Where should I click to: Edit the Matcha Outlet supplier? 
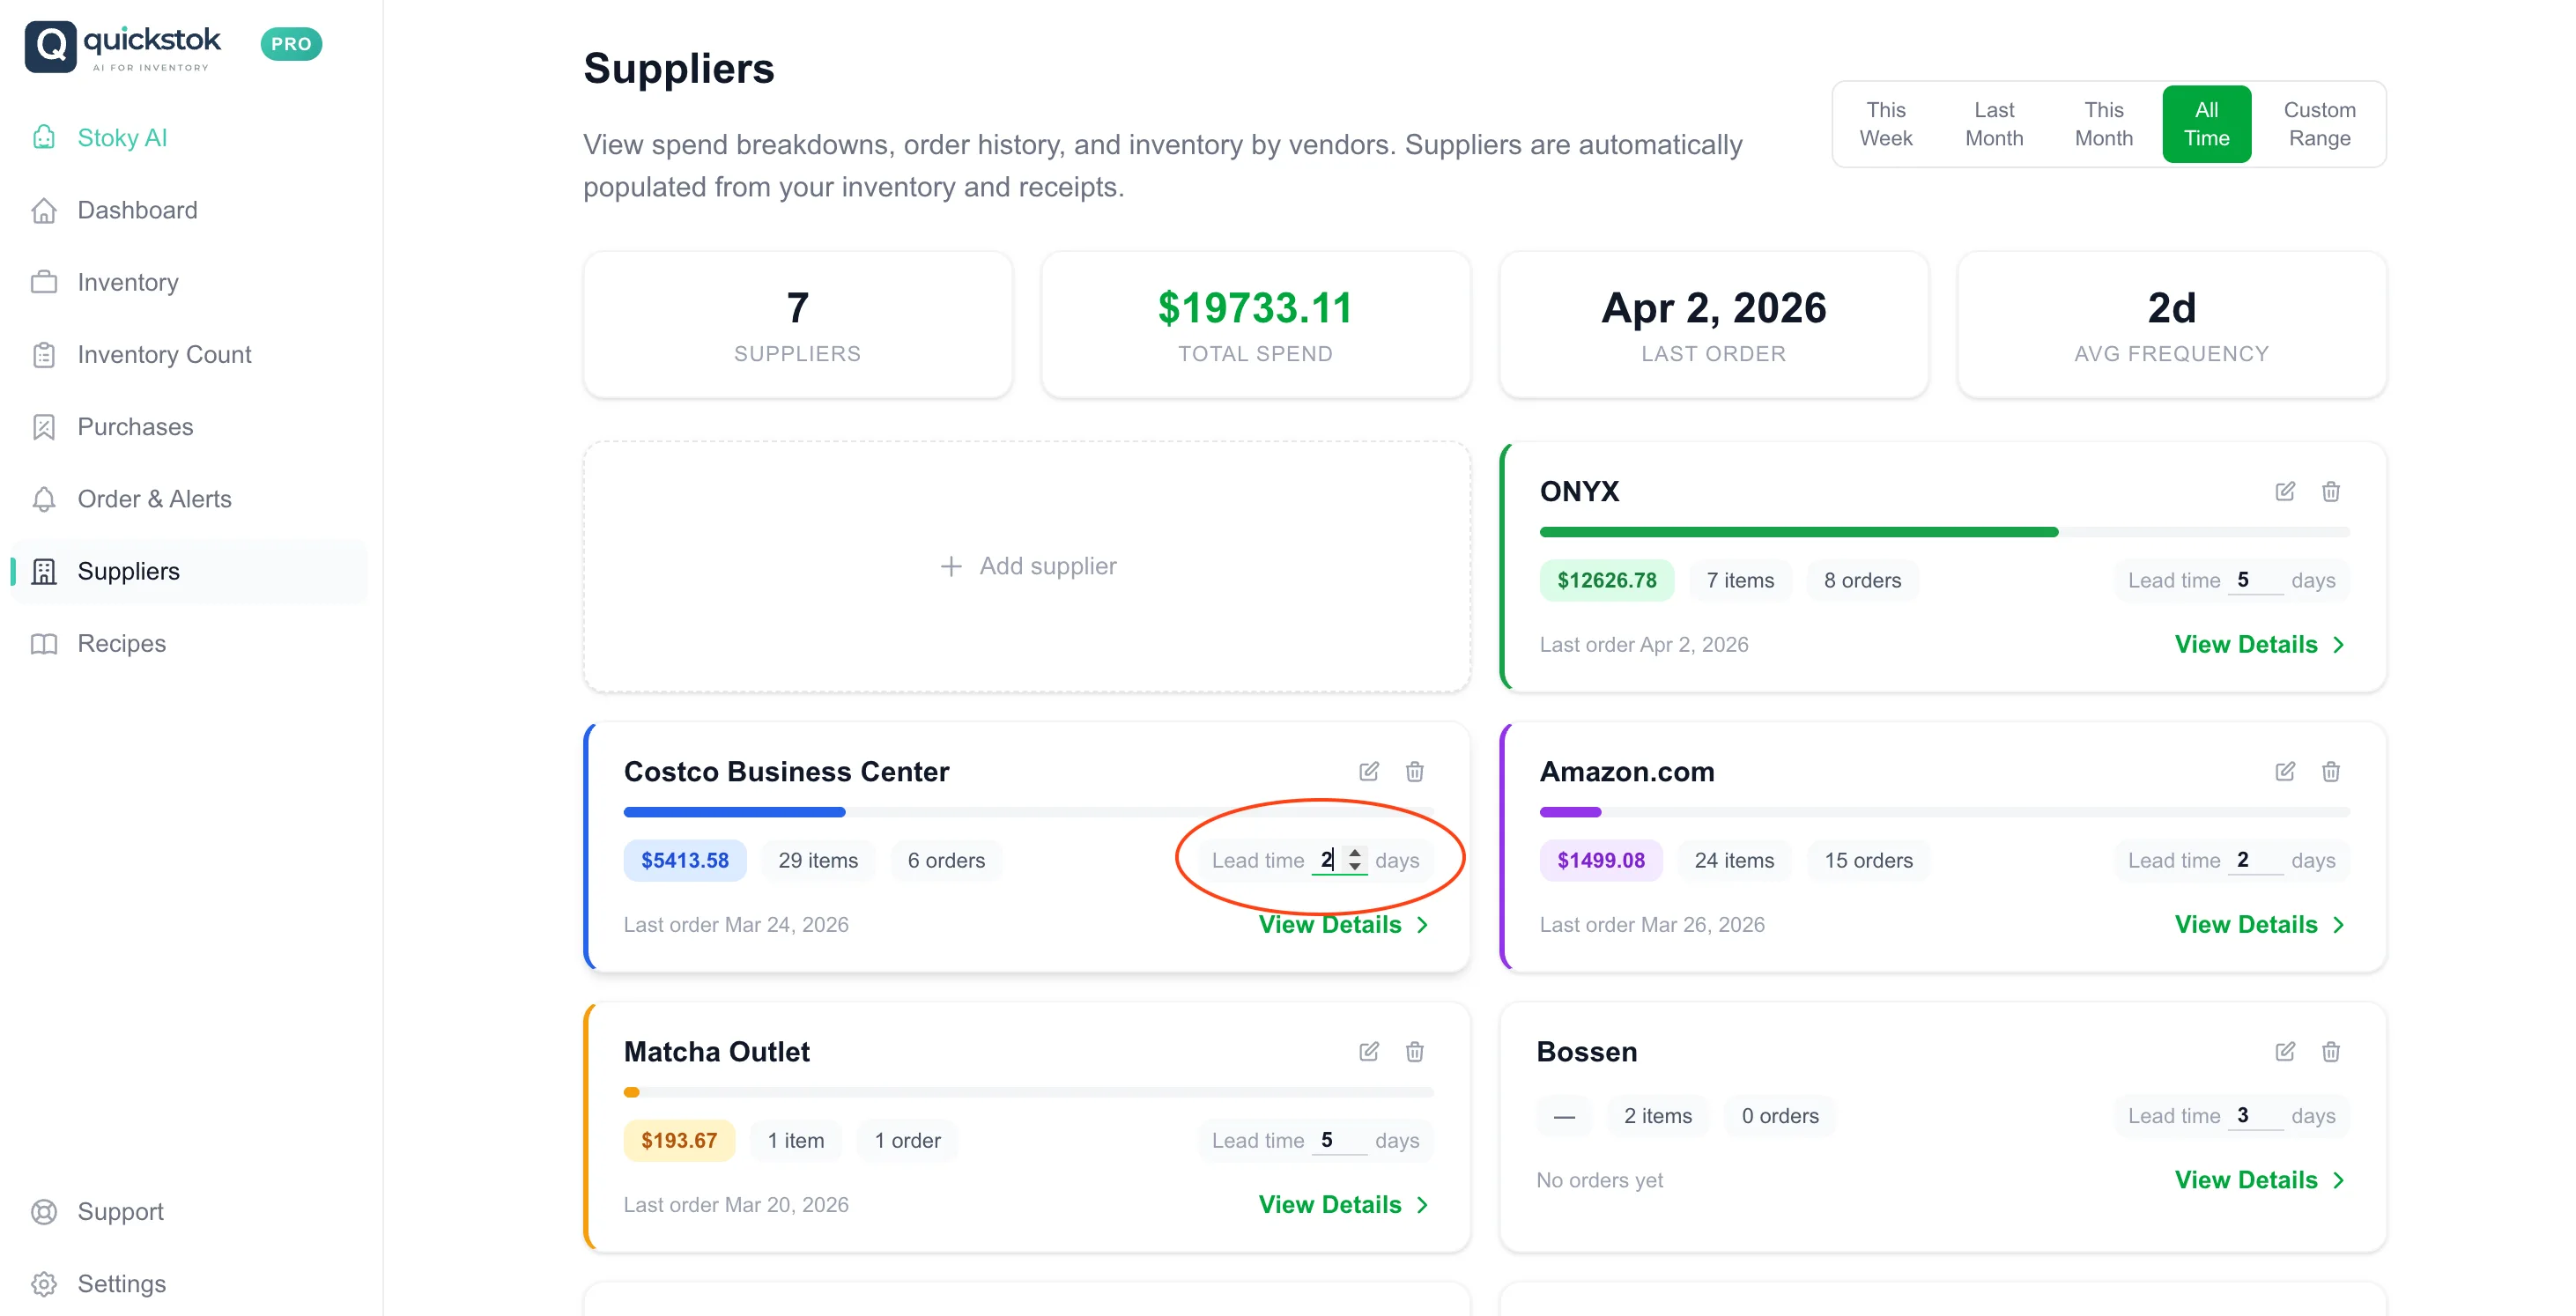[1368, 1051]
